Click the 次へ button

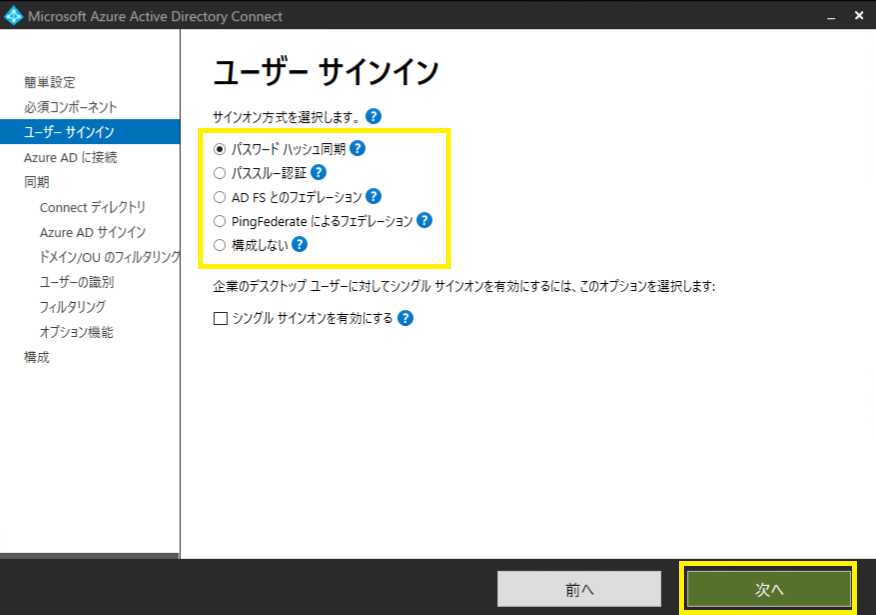[x=769, y=589]
